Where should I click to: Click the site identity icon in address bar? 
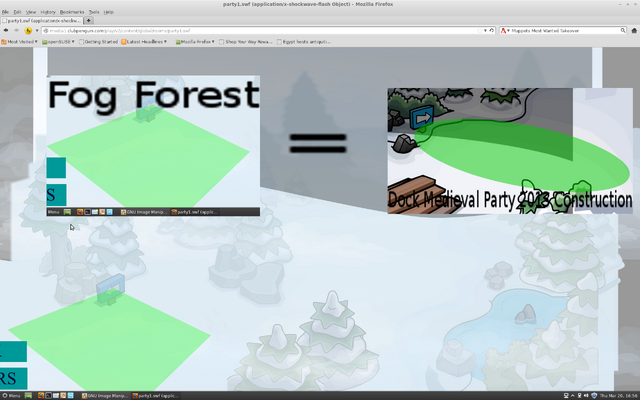[x=46, y=31]
